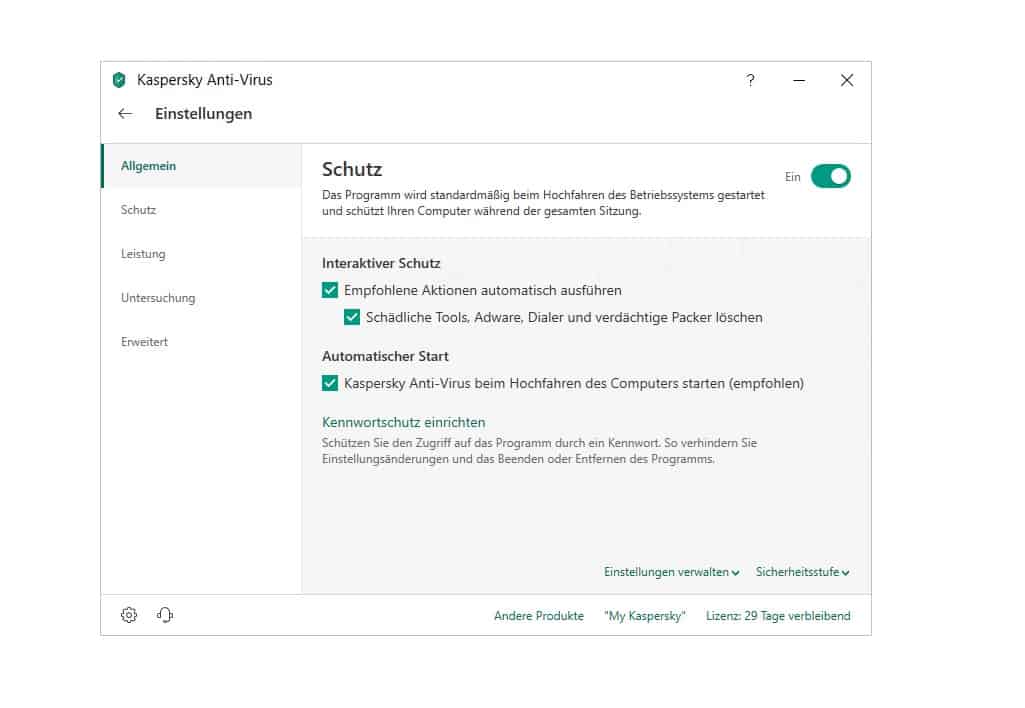Screen dimensions: 1025x708
Task: Minimize the Kaspersky Anti-Virus window
Action: coord(799,80)
